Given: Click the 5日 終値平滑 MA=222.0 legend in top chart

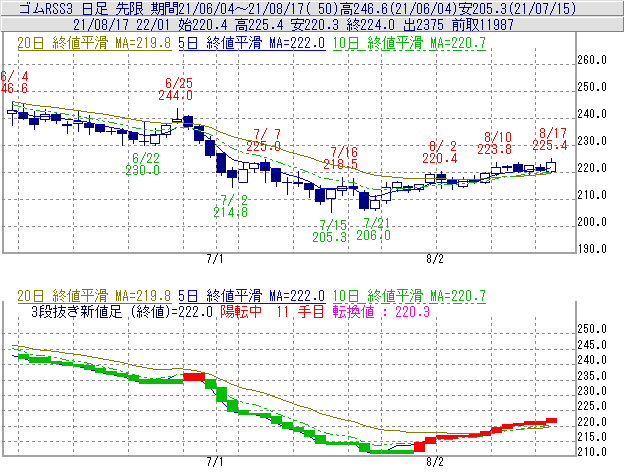Looking at the screenshot, I should point(252,43).
